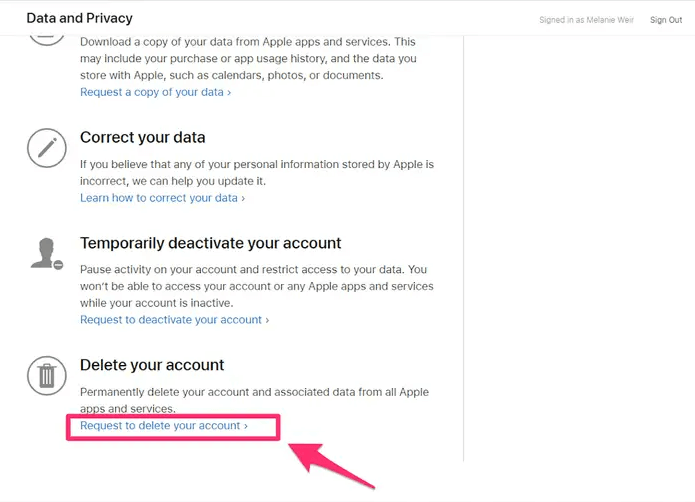695x502 pixels.
Task: Click the paragraph about permanently deleting your account
Action: (x=254, y=400)
